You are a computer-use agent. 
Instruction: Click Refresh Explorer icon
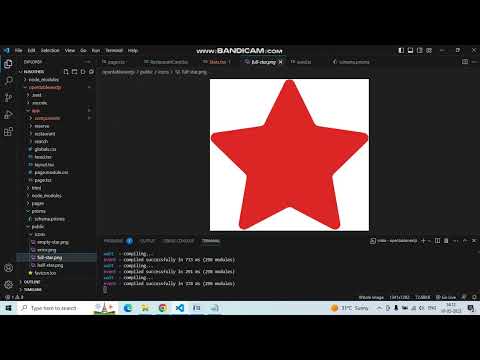83,72
